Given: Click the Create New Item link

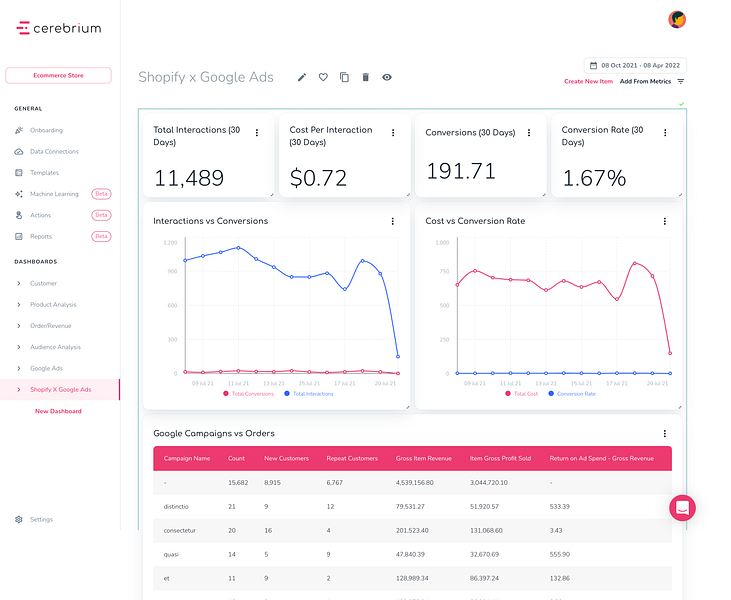Looking at the screenshot, I should click(588, 82).
